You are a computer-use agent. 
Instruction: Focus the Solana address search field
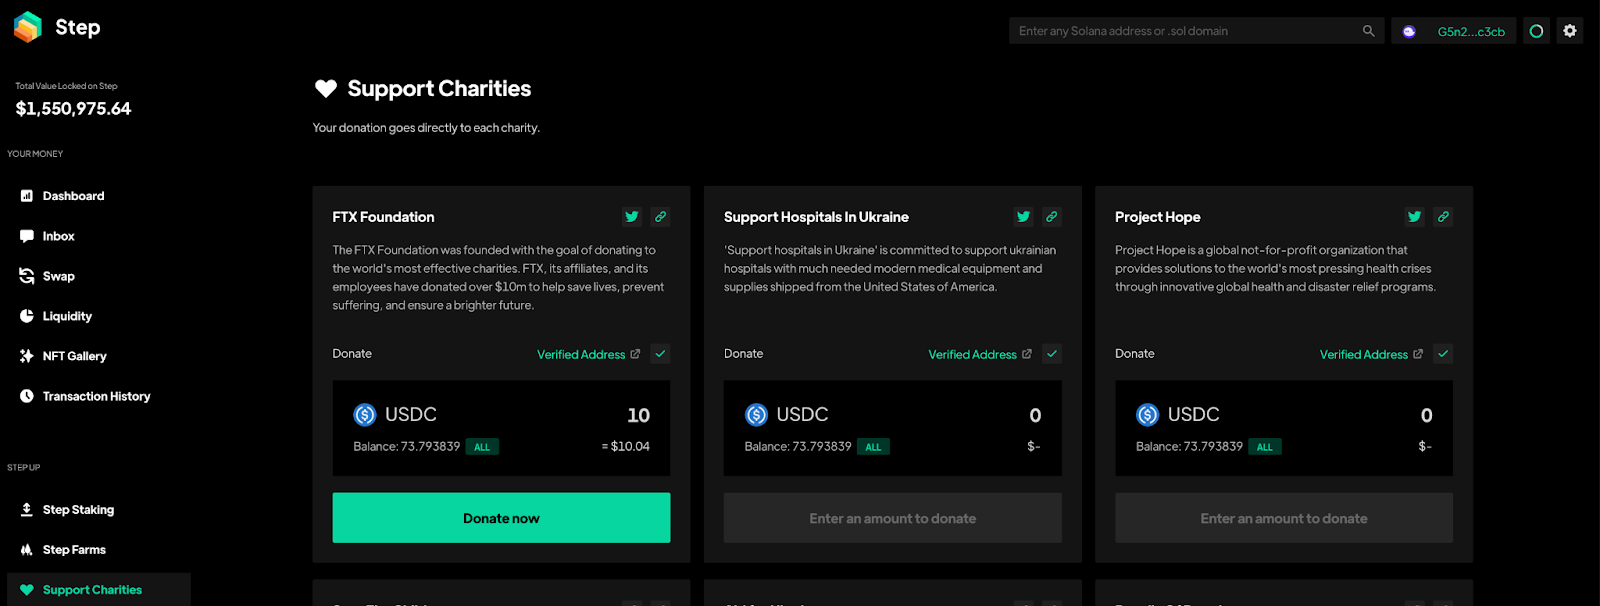point(1185,31)
